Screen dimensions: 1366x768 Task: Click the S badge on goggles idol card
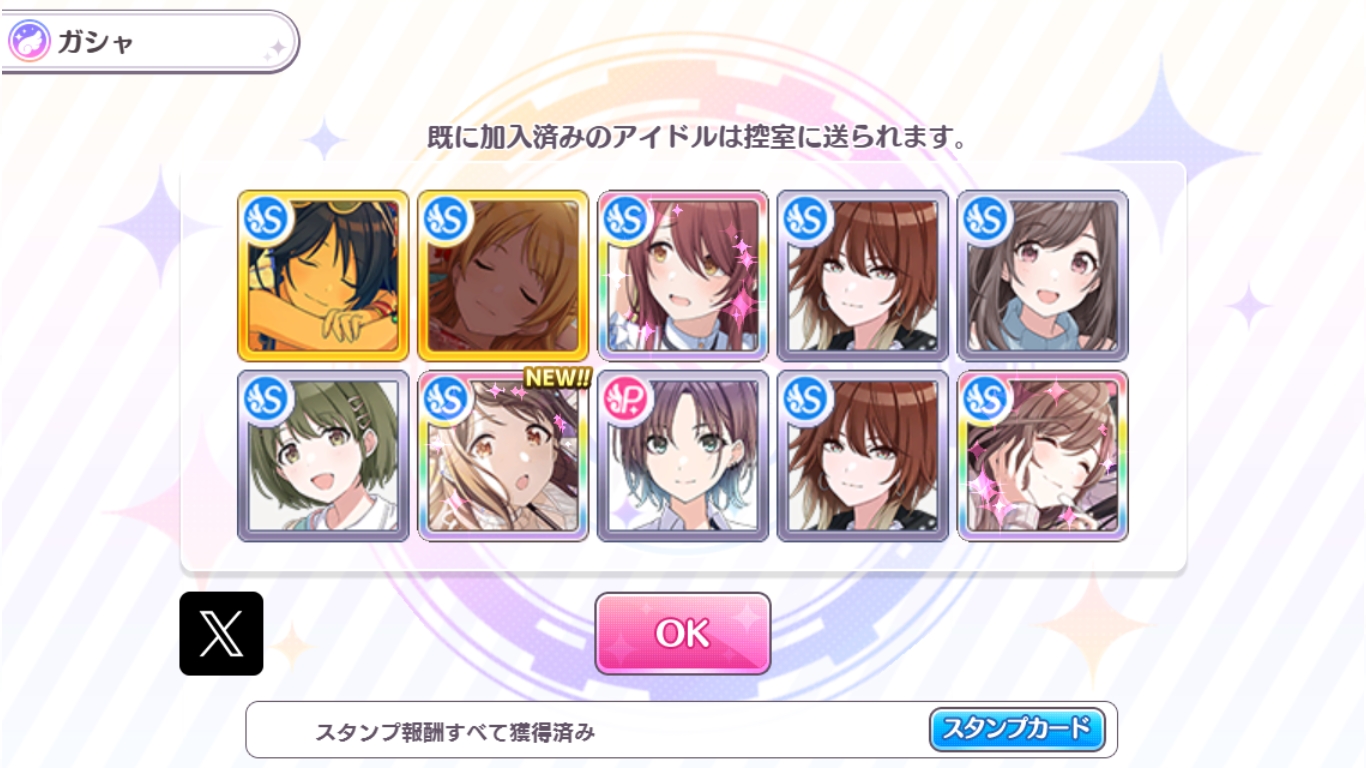266,219
